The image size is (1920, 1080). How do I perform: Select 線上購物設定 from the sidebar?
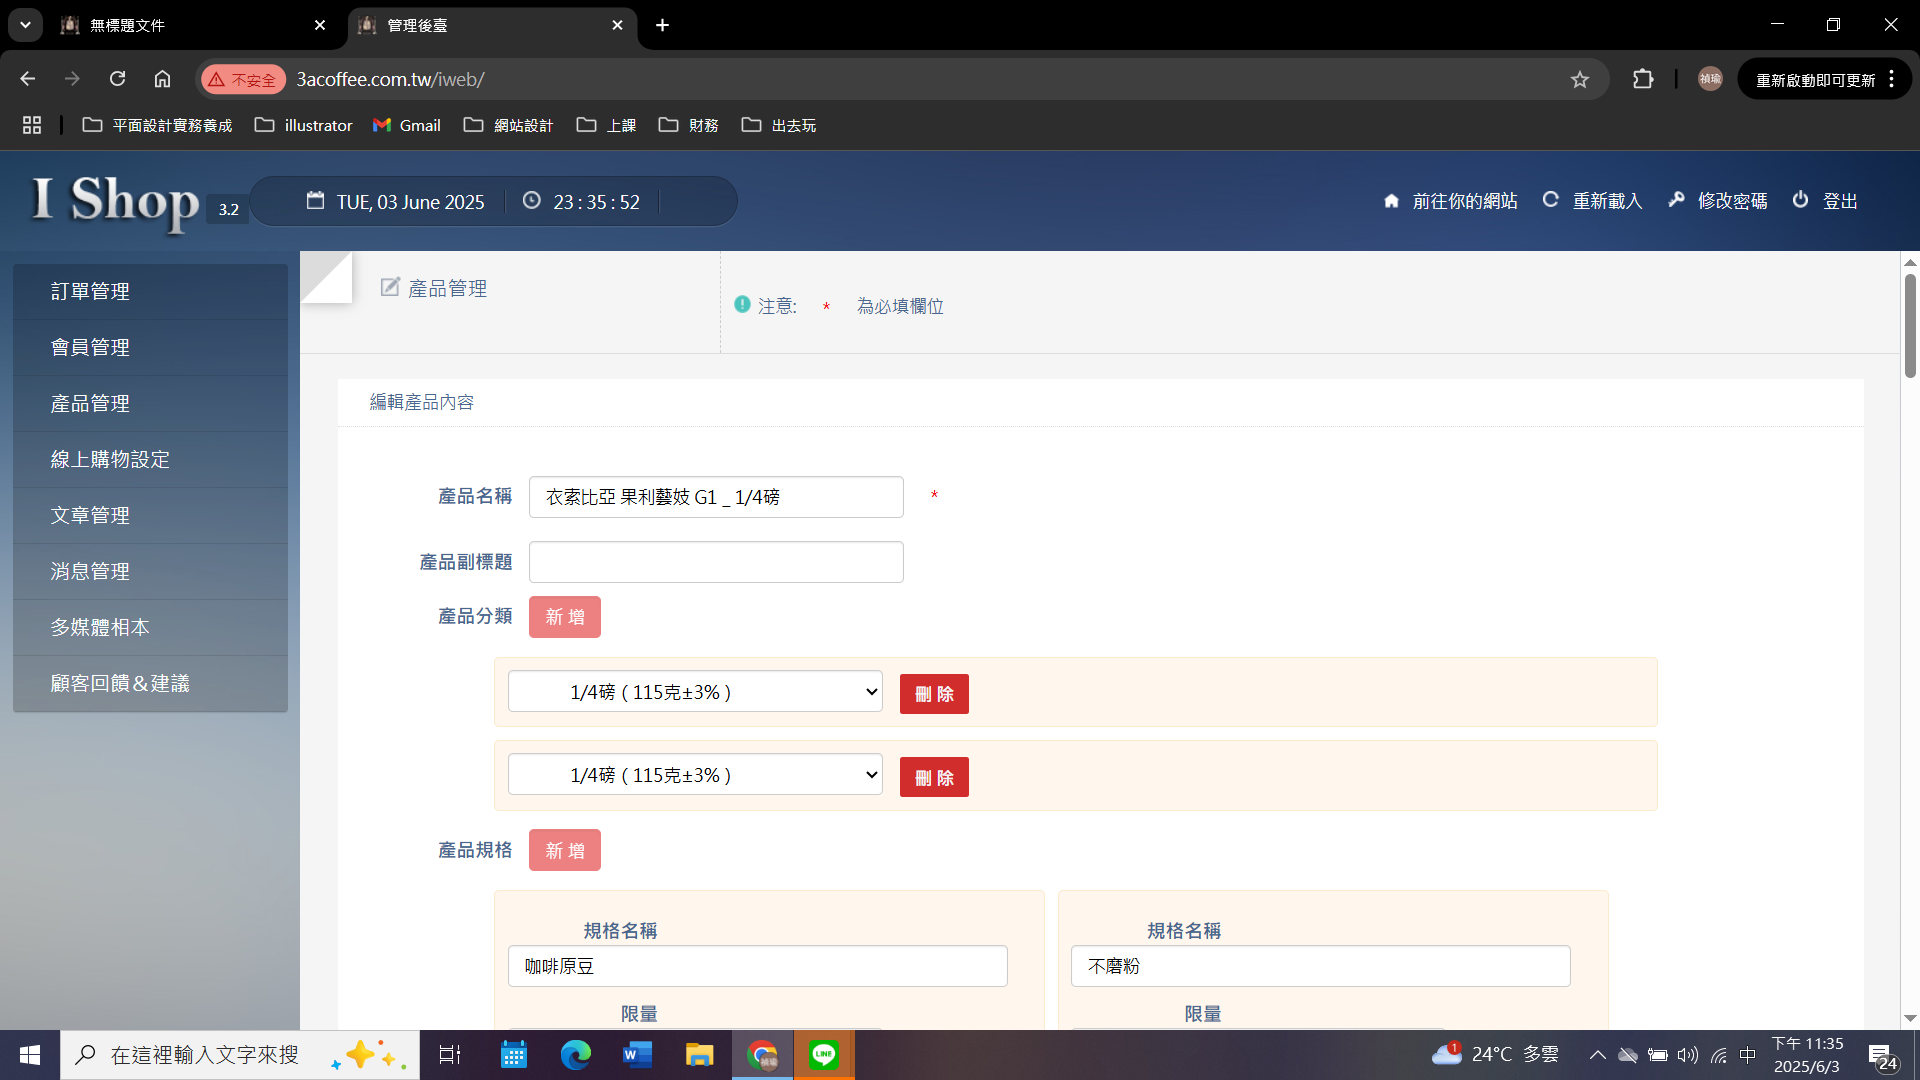[x=110, y=459]
